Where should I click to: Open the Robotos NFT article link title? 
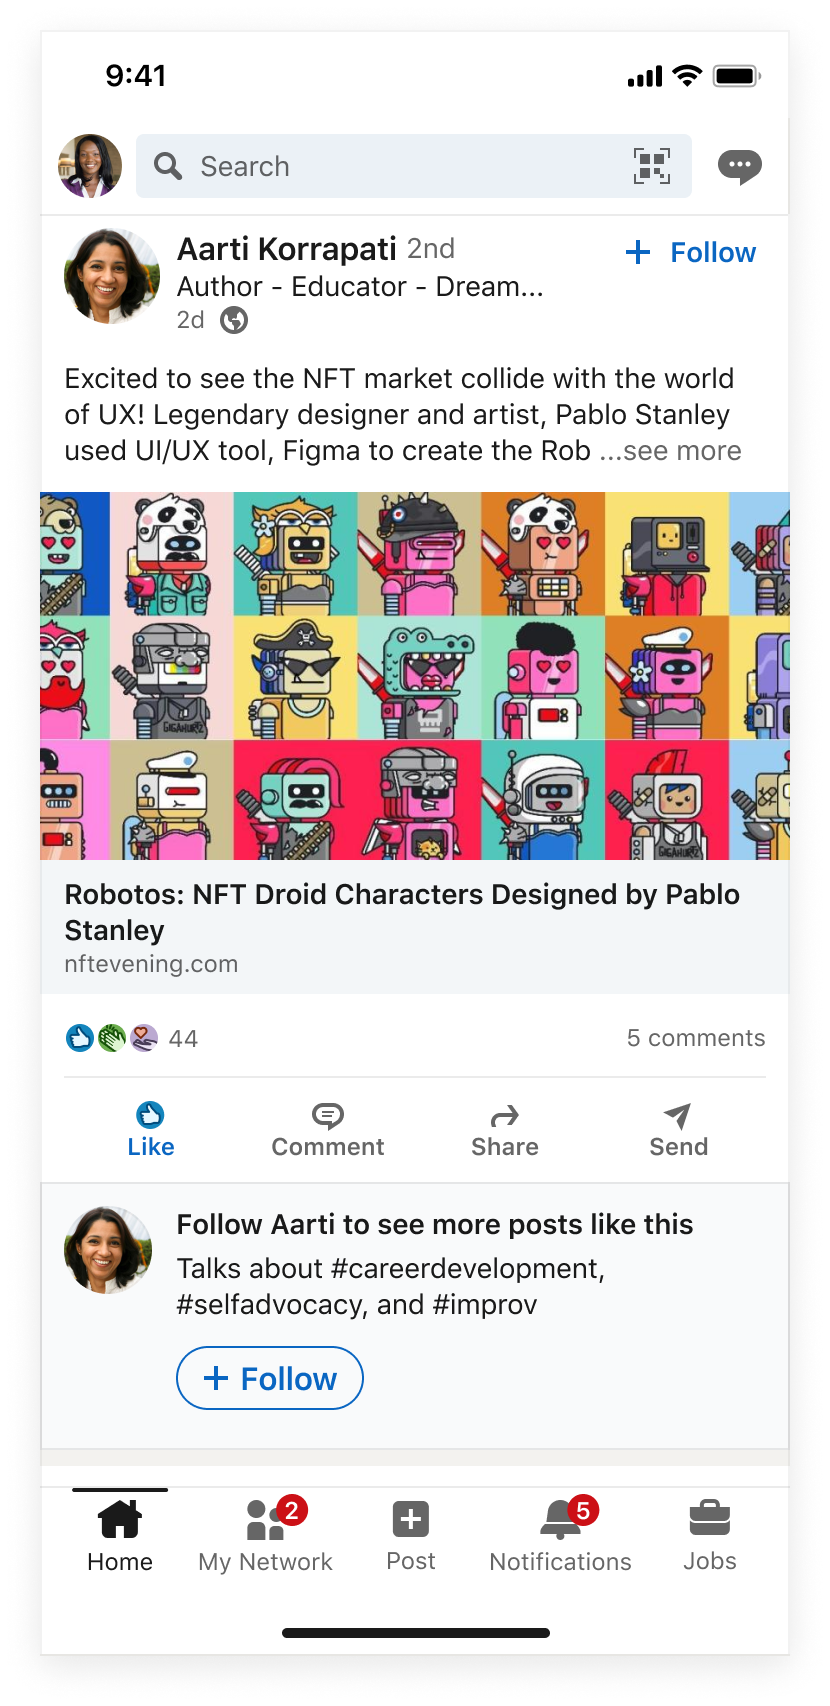tap(402, 911)
